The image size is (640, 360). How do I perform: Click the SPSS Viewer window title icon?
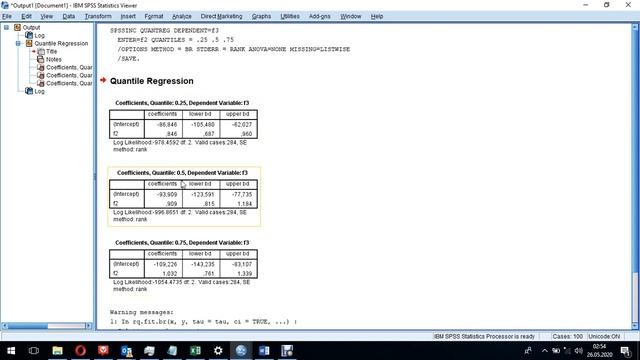[5, 5]
